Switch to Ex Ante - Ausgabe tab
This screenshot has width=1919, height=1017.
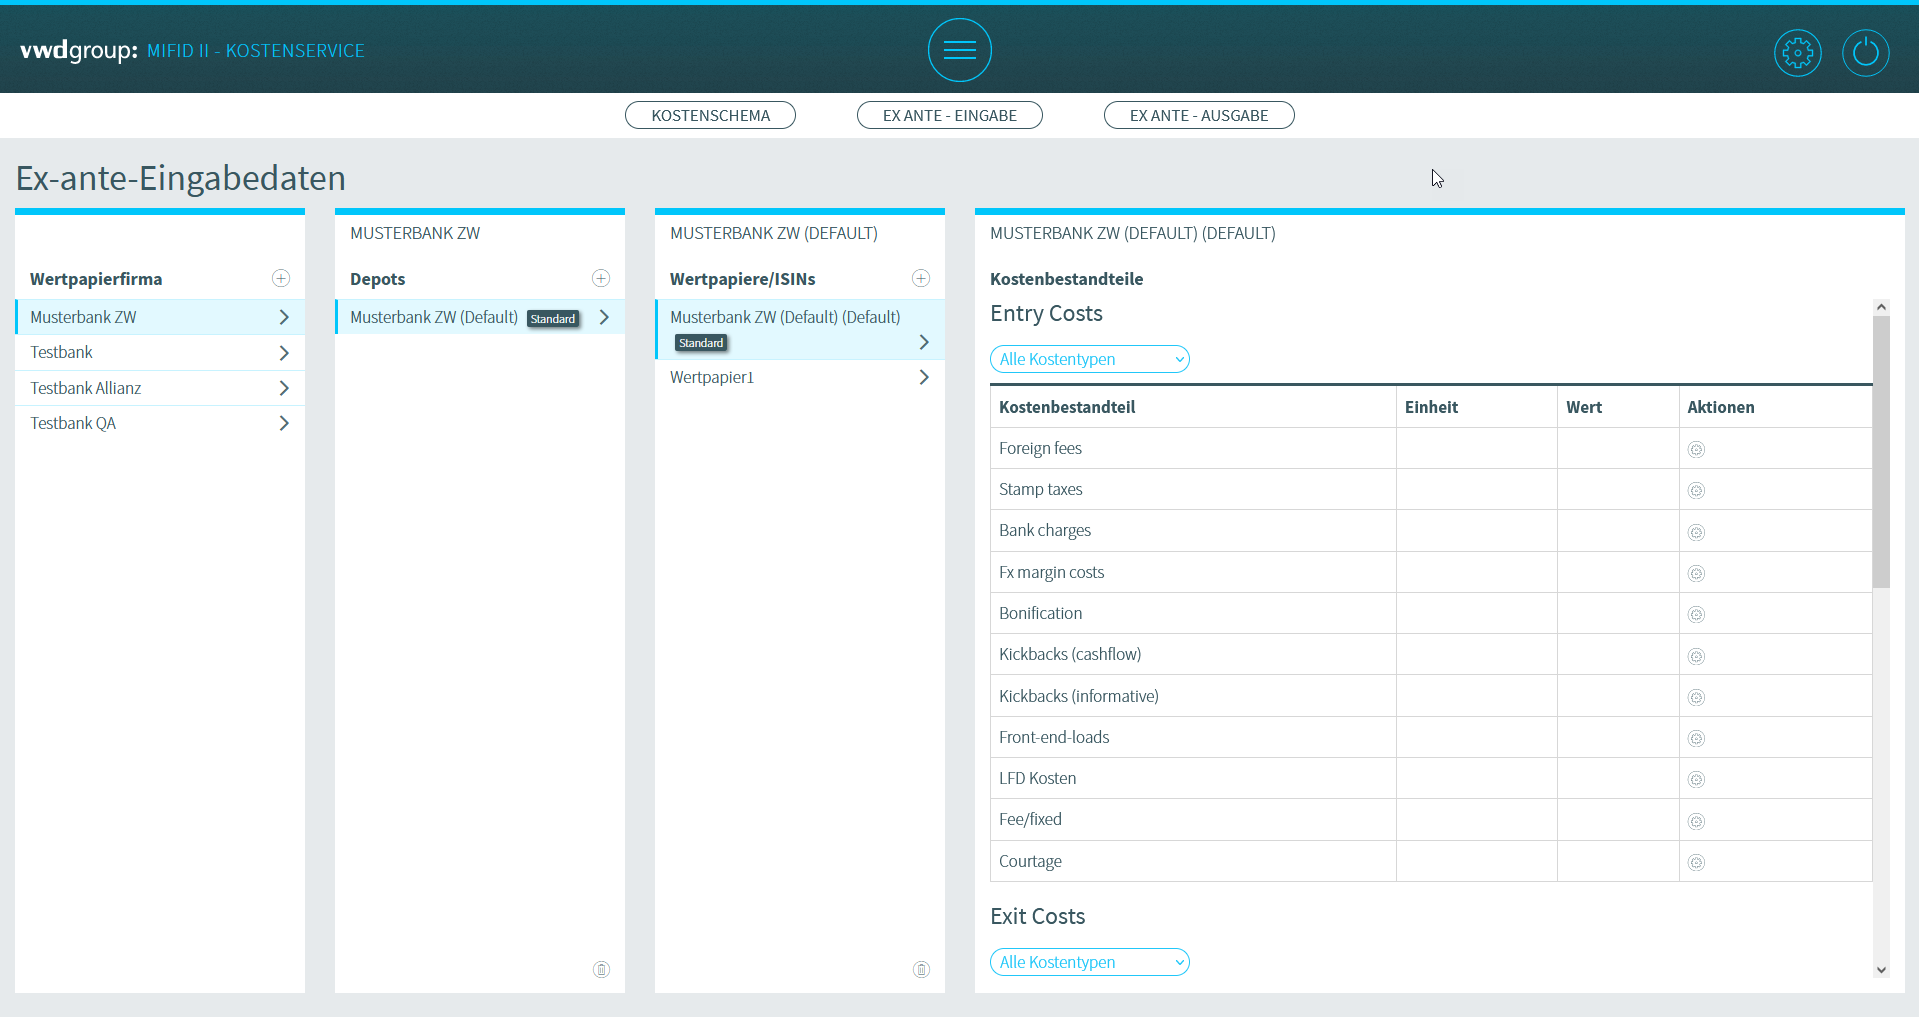pyautogui.click(x=1198, y=116)
